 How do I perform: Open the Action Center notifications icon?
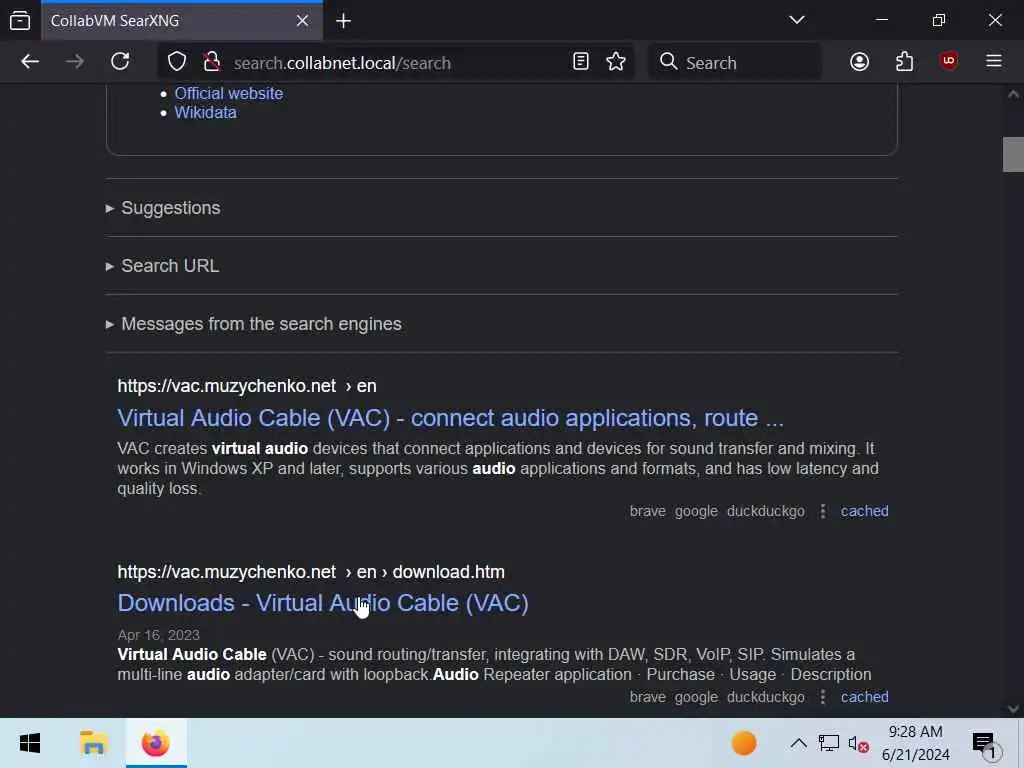click(x=984, y=744)
